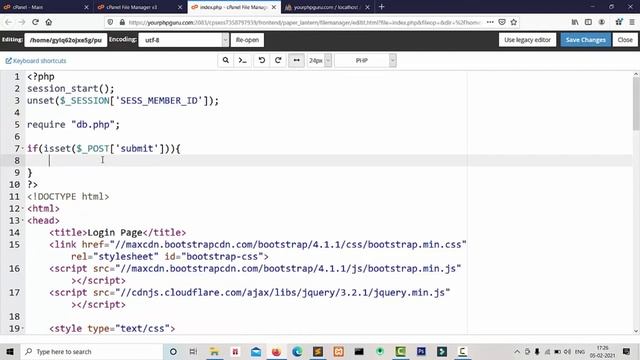
Task: Open the page actions three-dots menu
Action: [x=490, y=22]
